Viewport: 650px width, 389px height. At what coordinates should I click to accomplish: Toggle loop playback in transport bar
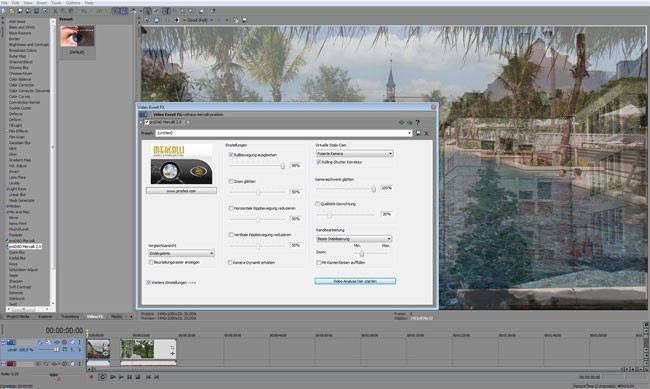point(102,377)
